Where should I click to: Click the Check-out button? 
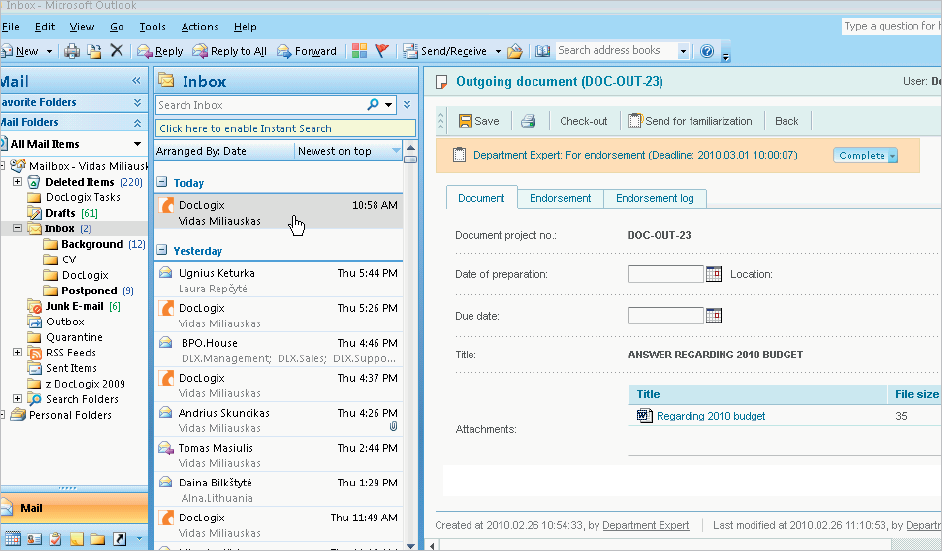(583, 121)
